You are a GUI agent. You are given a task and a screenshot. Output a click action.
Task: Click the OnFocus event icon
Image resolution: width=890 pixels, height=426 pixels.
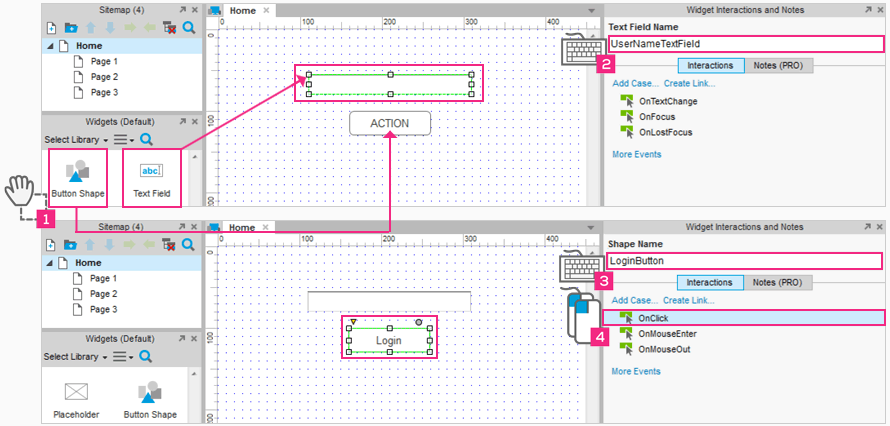(x=627, y=116)
